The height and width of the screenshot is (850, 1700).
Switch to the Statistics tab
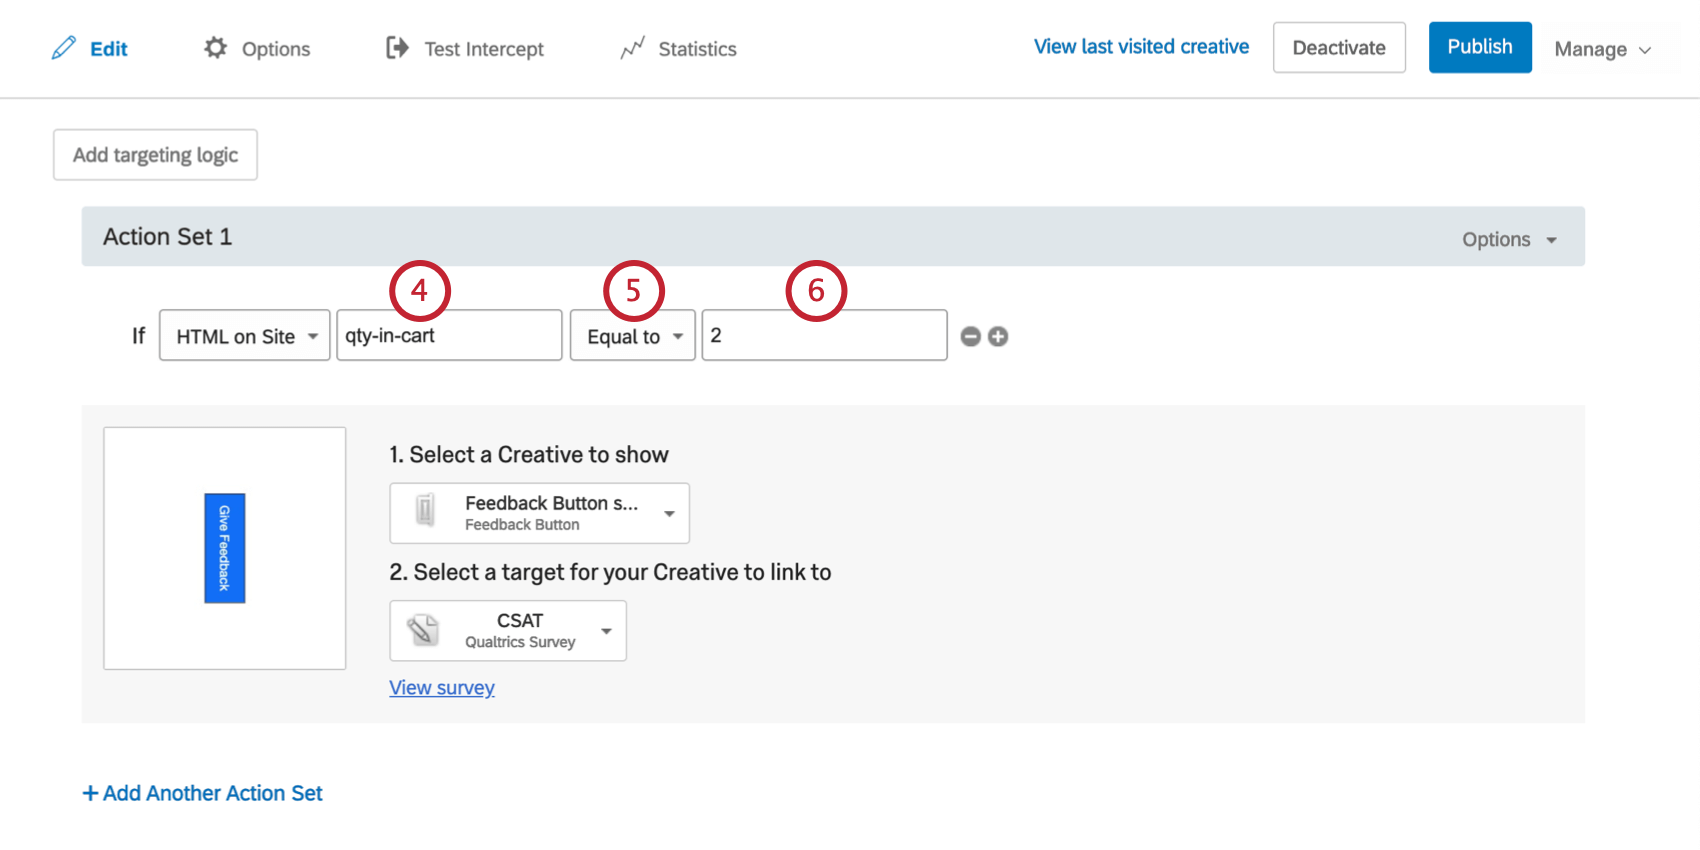697,49
